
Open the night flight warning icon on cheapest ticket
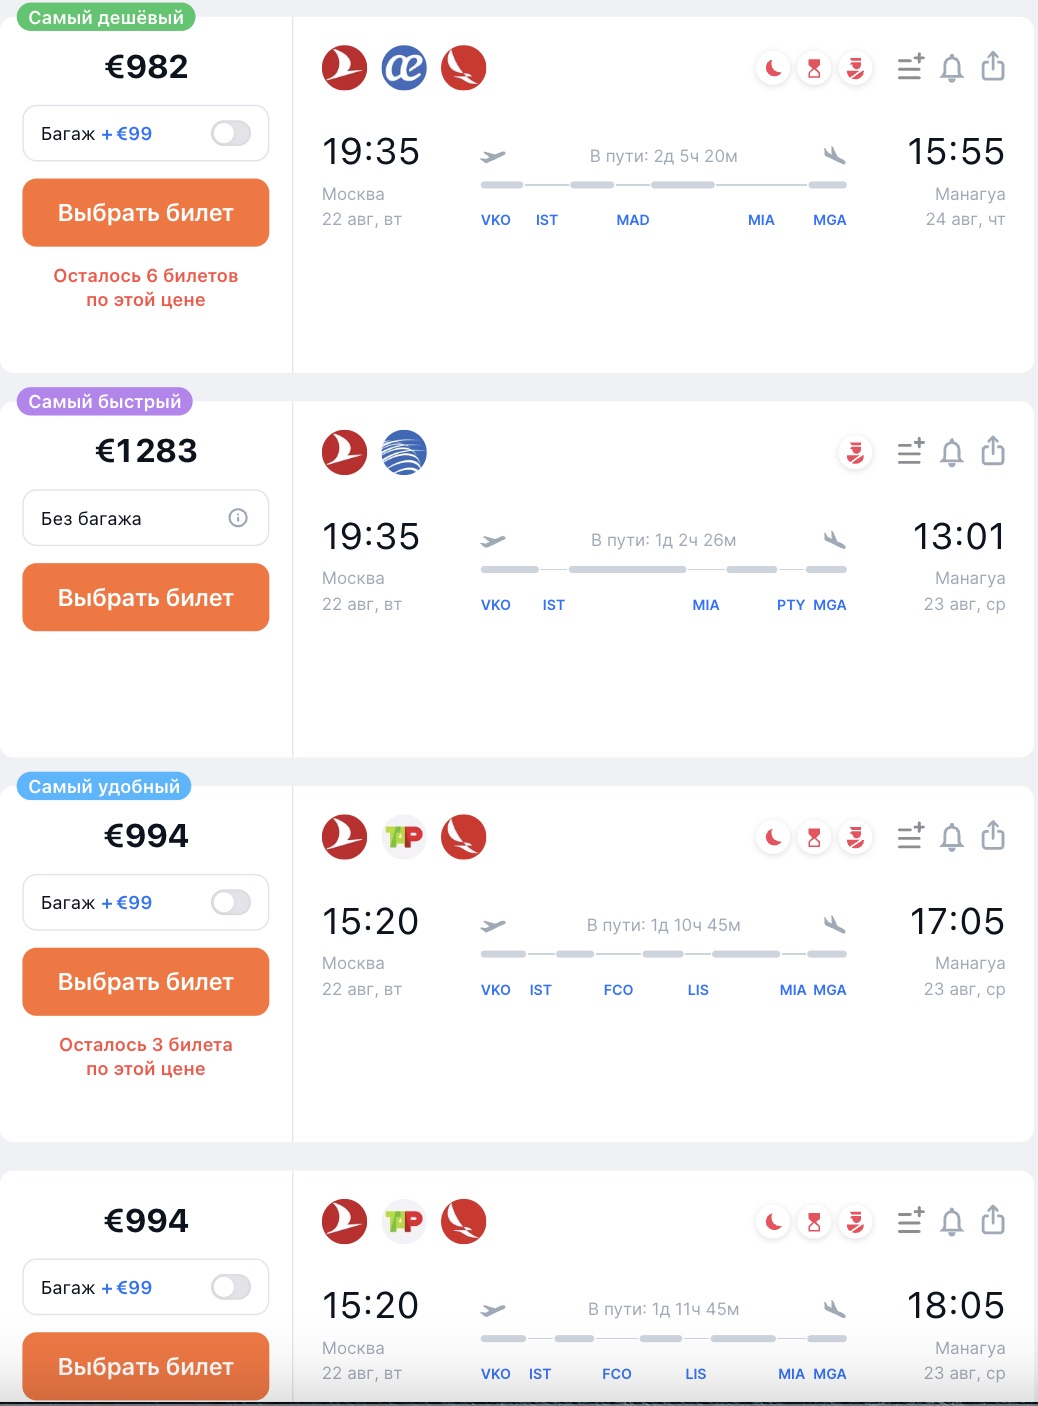tap(771, 69)
